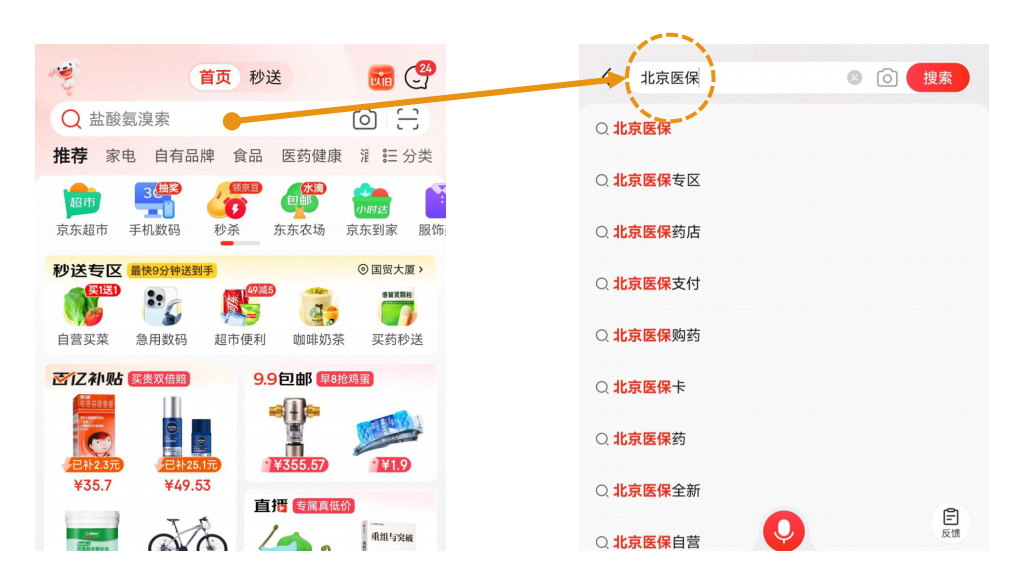Viewport: 1033px width, 580px height.
Task: Open the 反馈 feedback icon
Action: pos(951,523)
